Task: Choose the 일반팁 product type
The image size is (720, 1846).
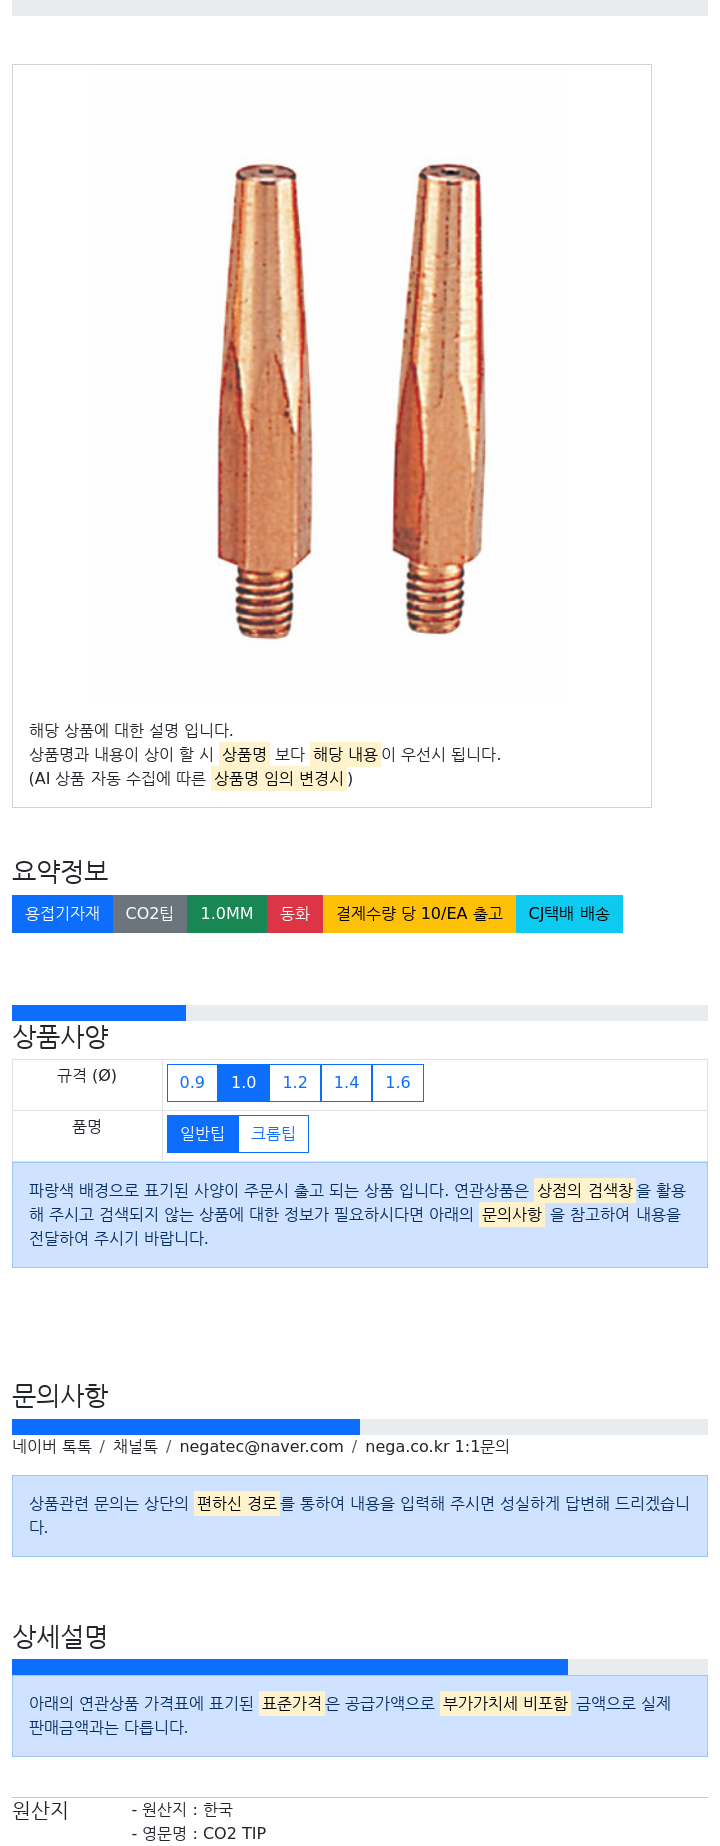Action: (203, 1134)
